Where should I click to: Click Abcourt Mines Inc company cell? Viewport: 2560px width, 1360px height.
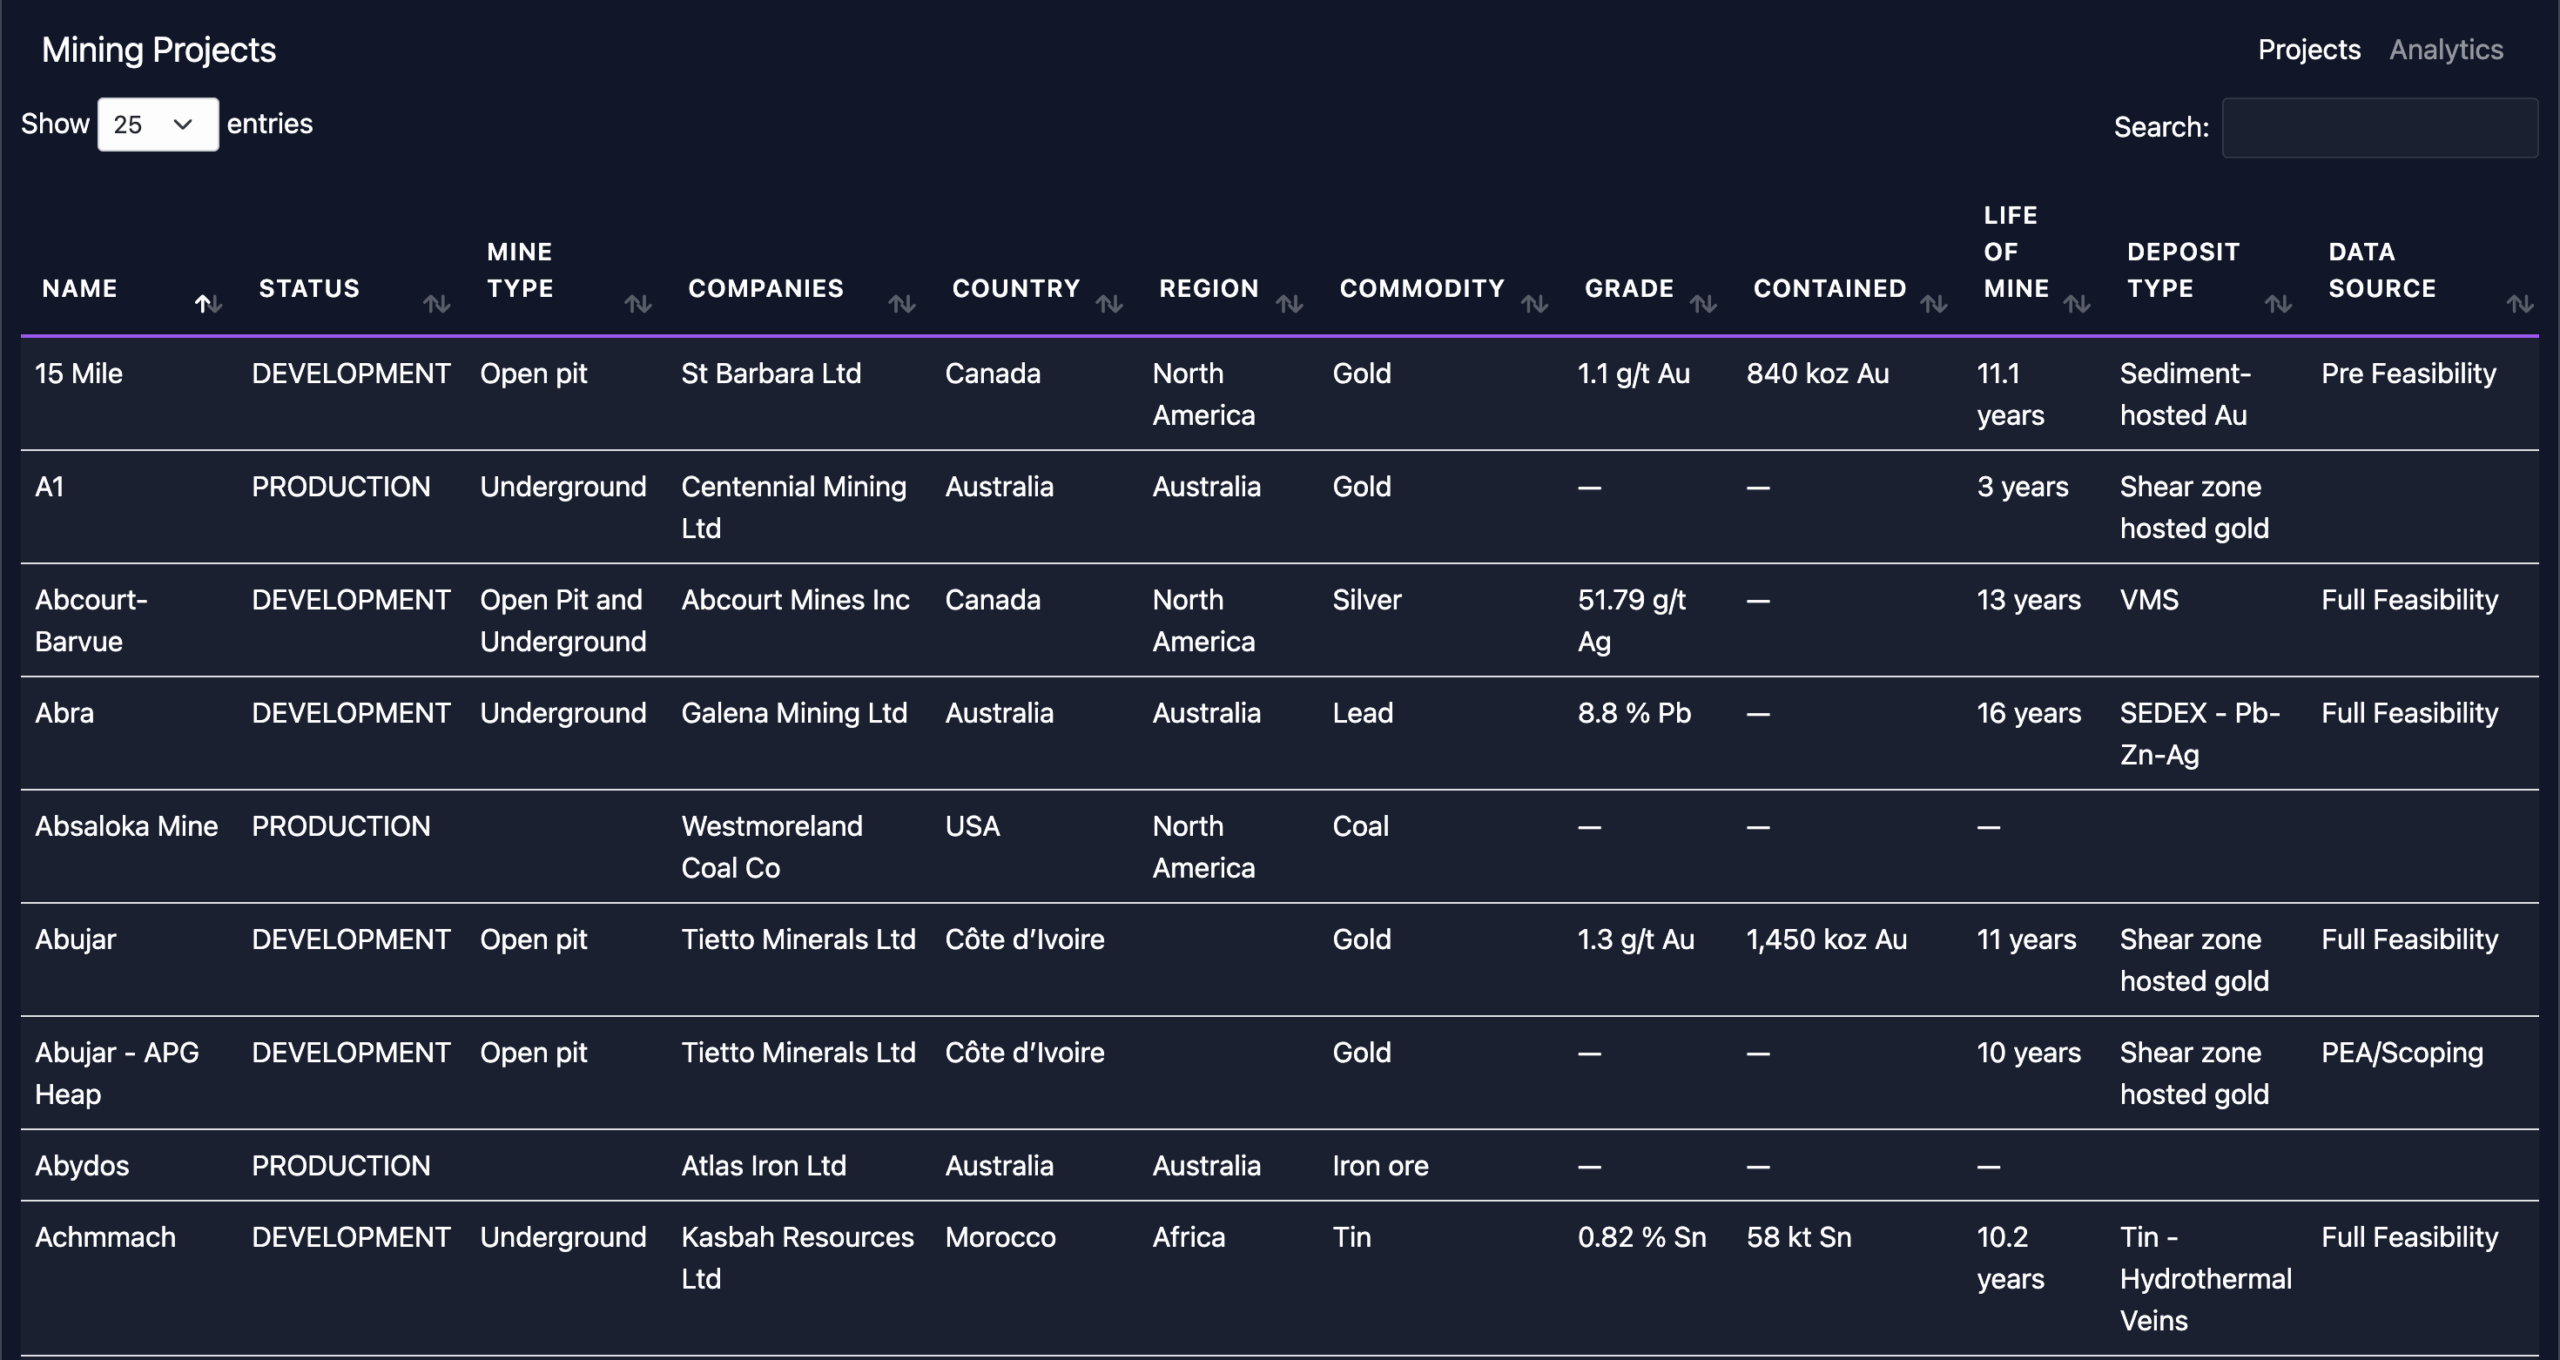click(796, 600)
